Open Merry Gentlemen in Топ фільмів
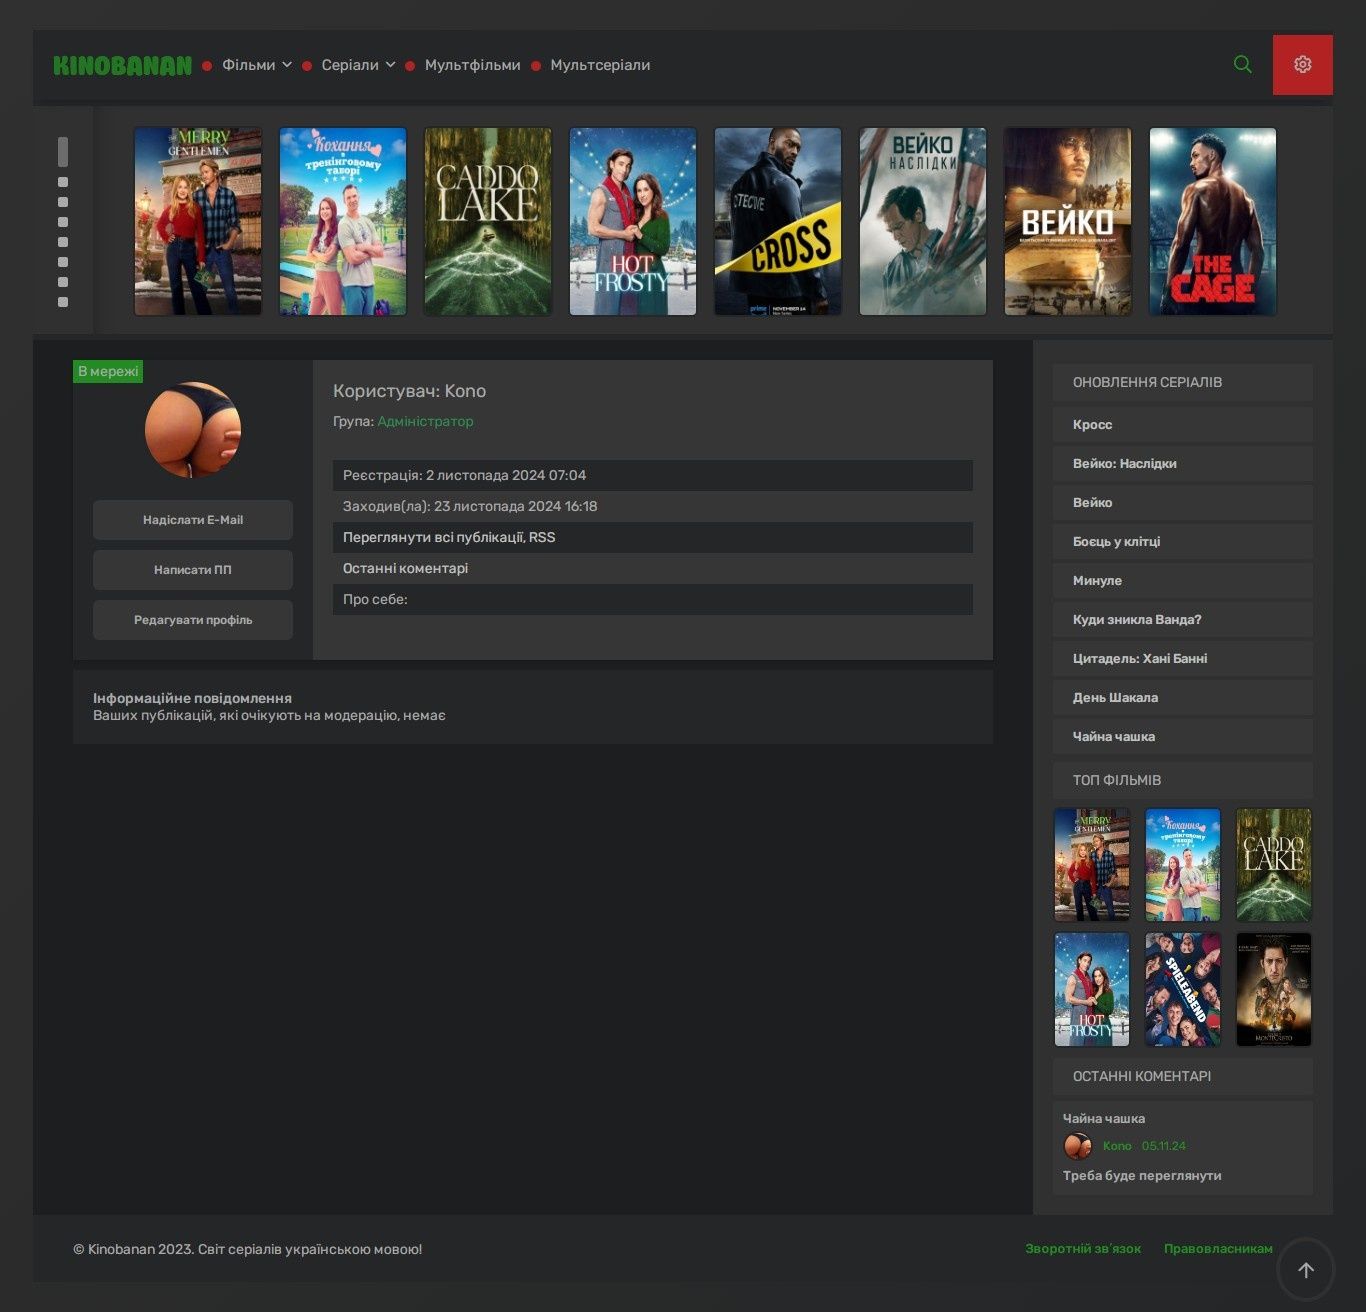 coord(1092,865)
